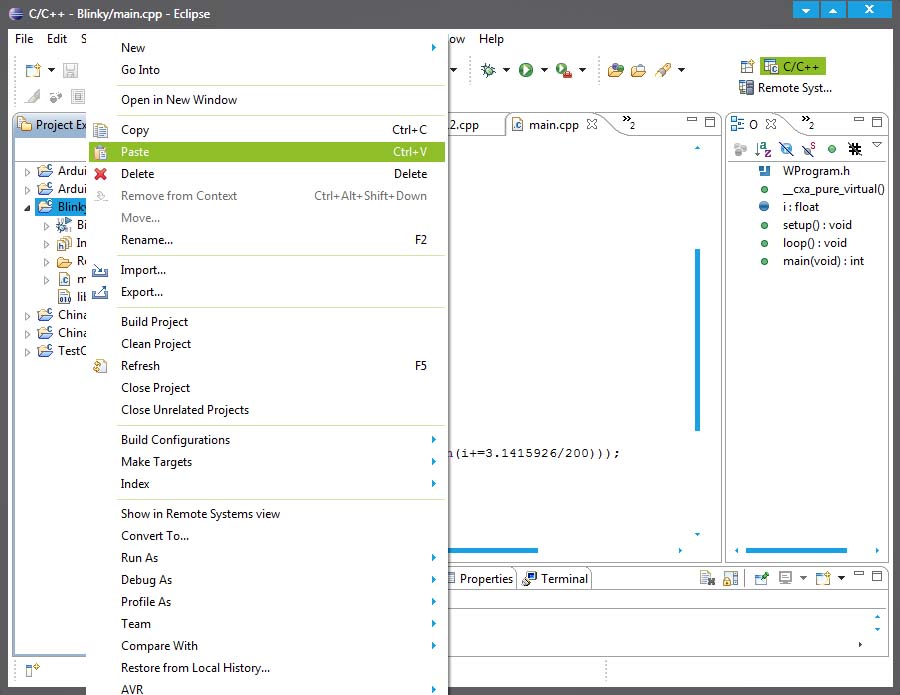900x695 pixels.
Task: Toggle Group Includes hash icon in Outline
Action: point(855,149)
